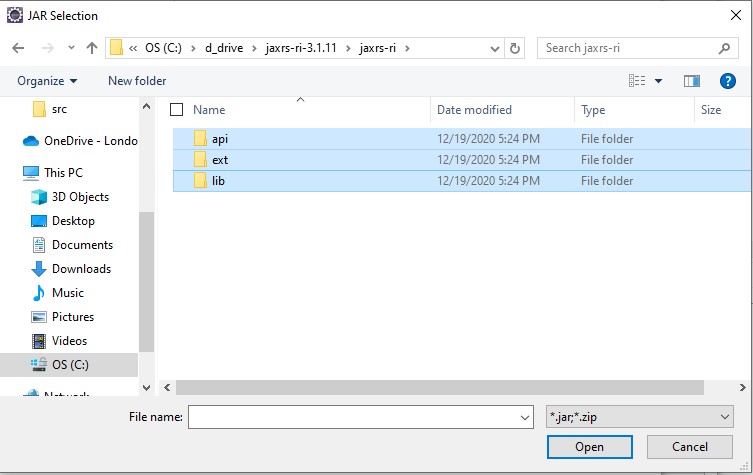Image resolution: width=753 pixels, height=475 pixels.
Task: Click the Cancel button
Action: tap(690, 447)
